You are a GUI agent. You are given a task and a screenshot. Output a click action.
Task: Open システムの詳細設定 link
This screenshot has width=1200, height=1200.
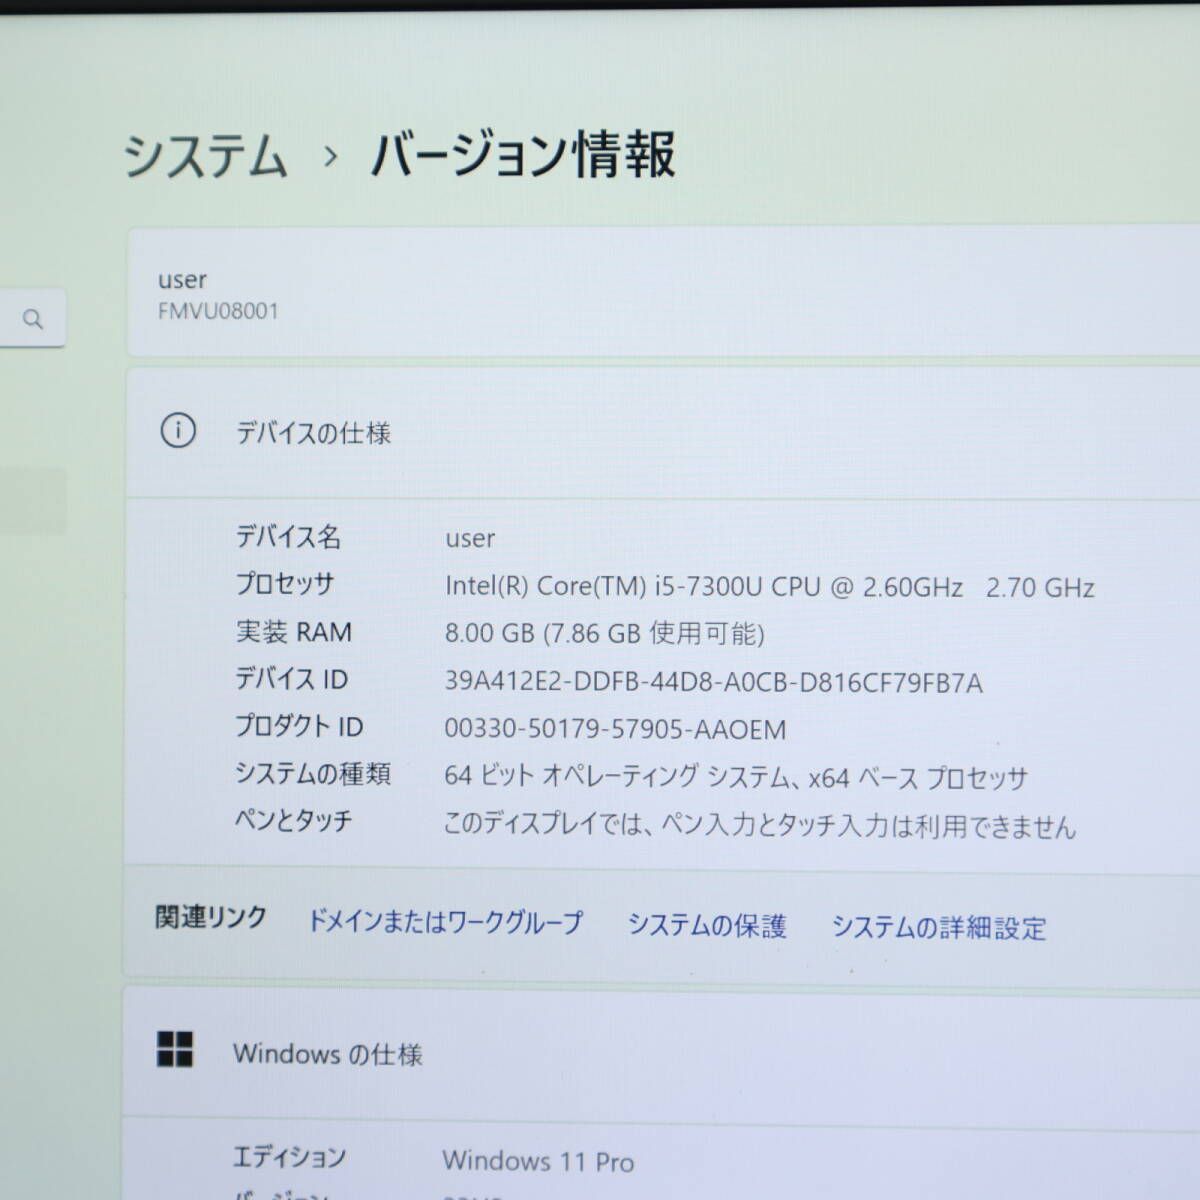(x=939, y=928)
